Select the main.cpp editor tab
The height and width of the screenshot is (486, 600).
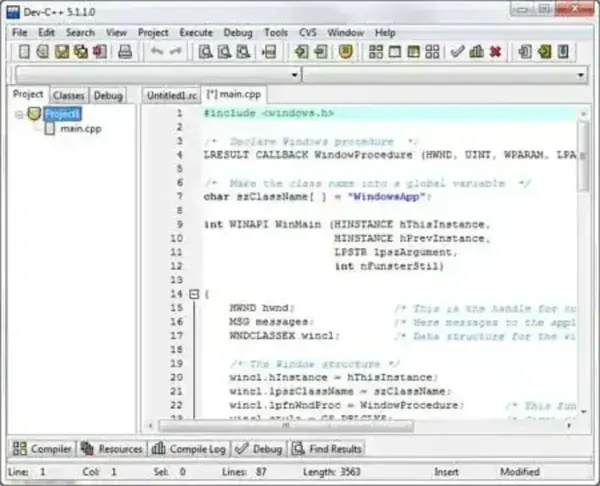point(234,94)
